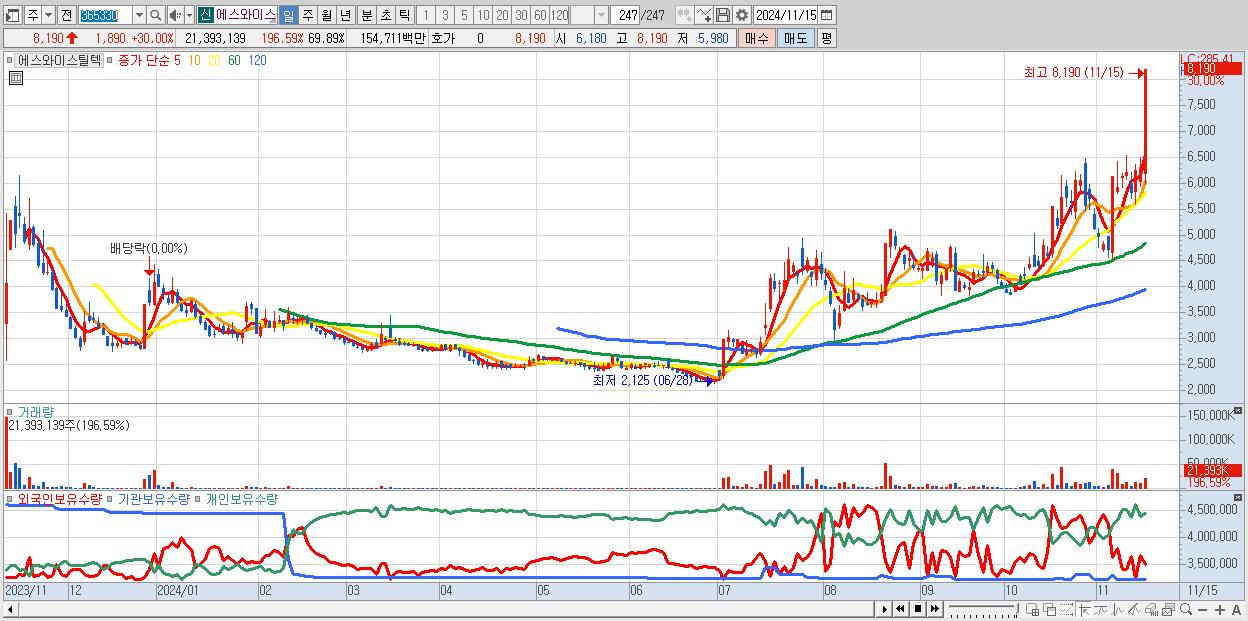Click the zigzag line chart icon in the bottom toolbar
This screenshot has height=621, width=1248.
click(x=1118, y=609)
